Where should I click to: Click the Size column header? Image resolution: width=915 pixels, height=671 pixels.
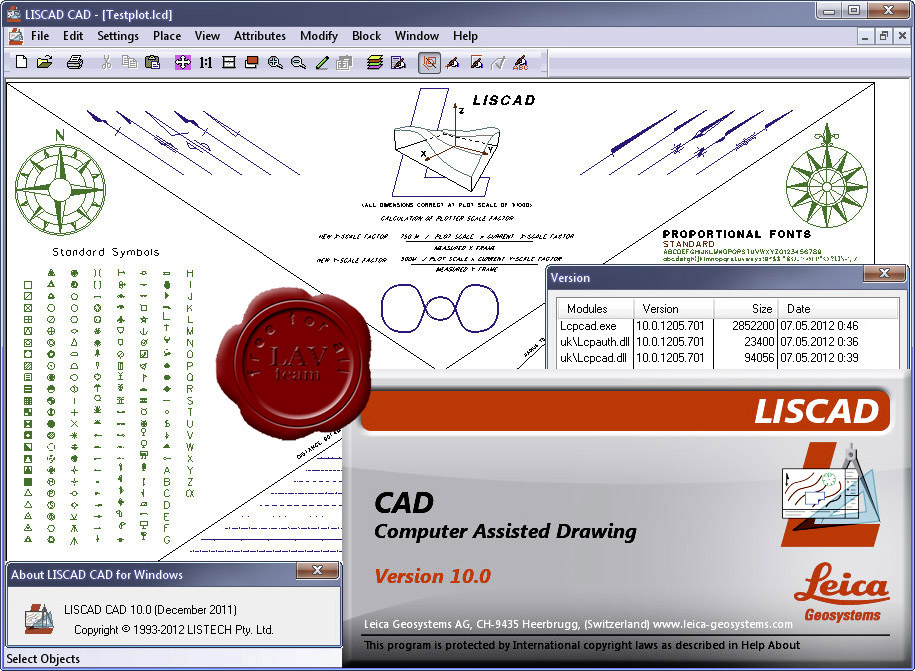(746, 309)
